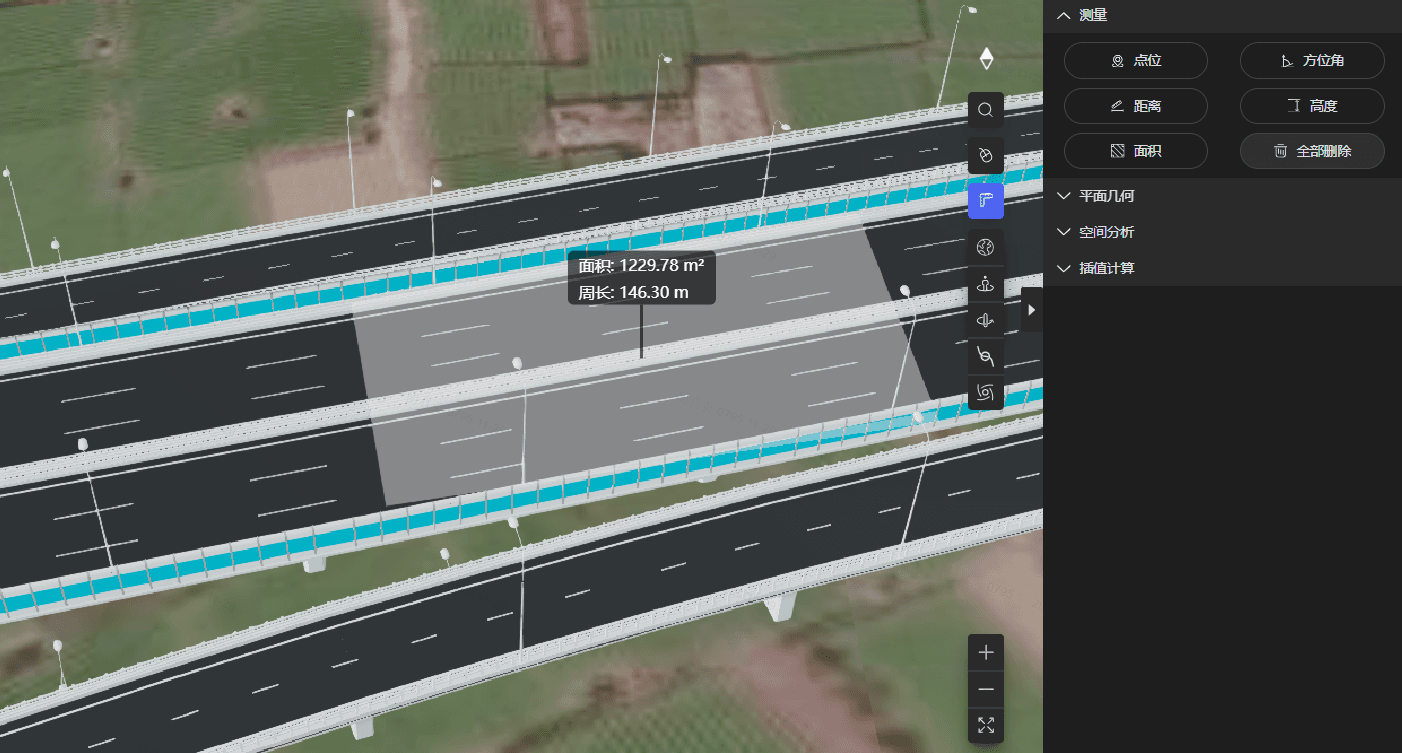1402x753 pixels.
Task: Click the area measurement result label
Action: 641,278
